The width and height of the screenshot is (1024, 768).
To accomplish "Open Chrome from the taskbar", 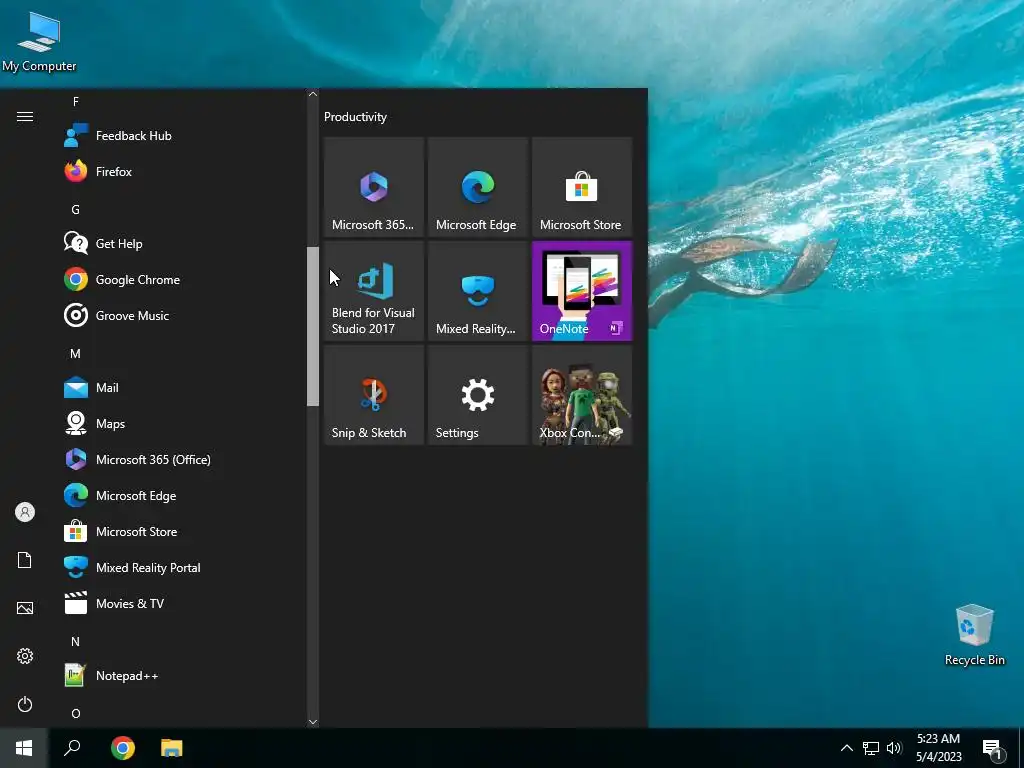I will click(123, 748).
